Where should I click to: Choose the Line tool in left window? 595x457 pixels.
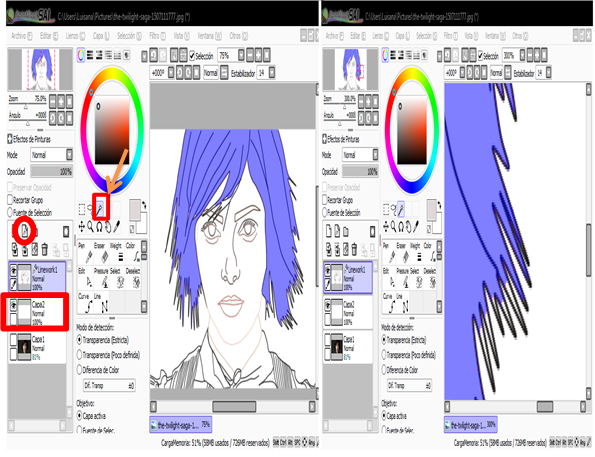tap(102, 303)
